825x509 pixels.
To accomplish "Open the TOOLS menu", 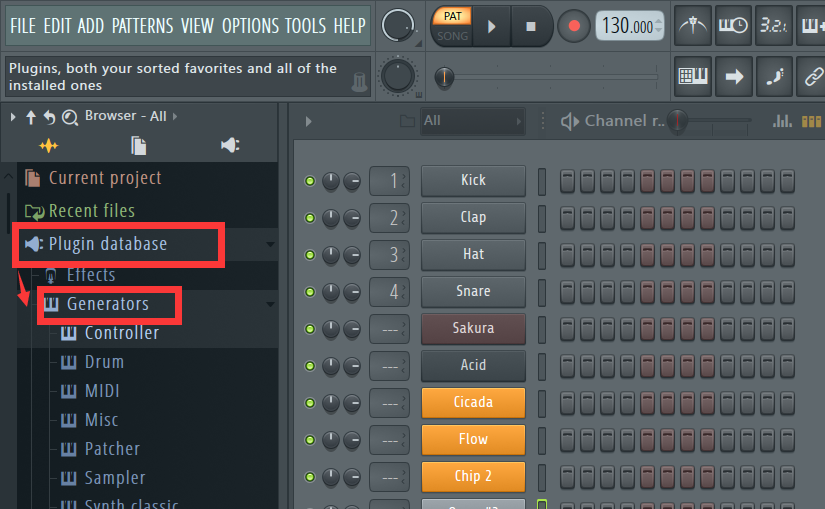I will click(306, 25).
